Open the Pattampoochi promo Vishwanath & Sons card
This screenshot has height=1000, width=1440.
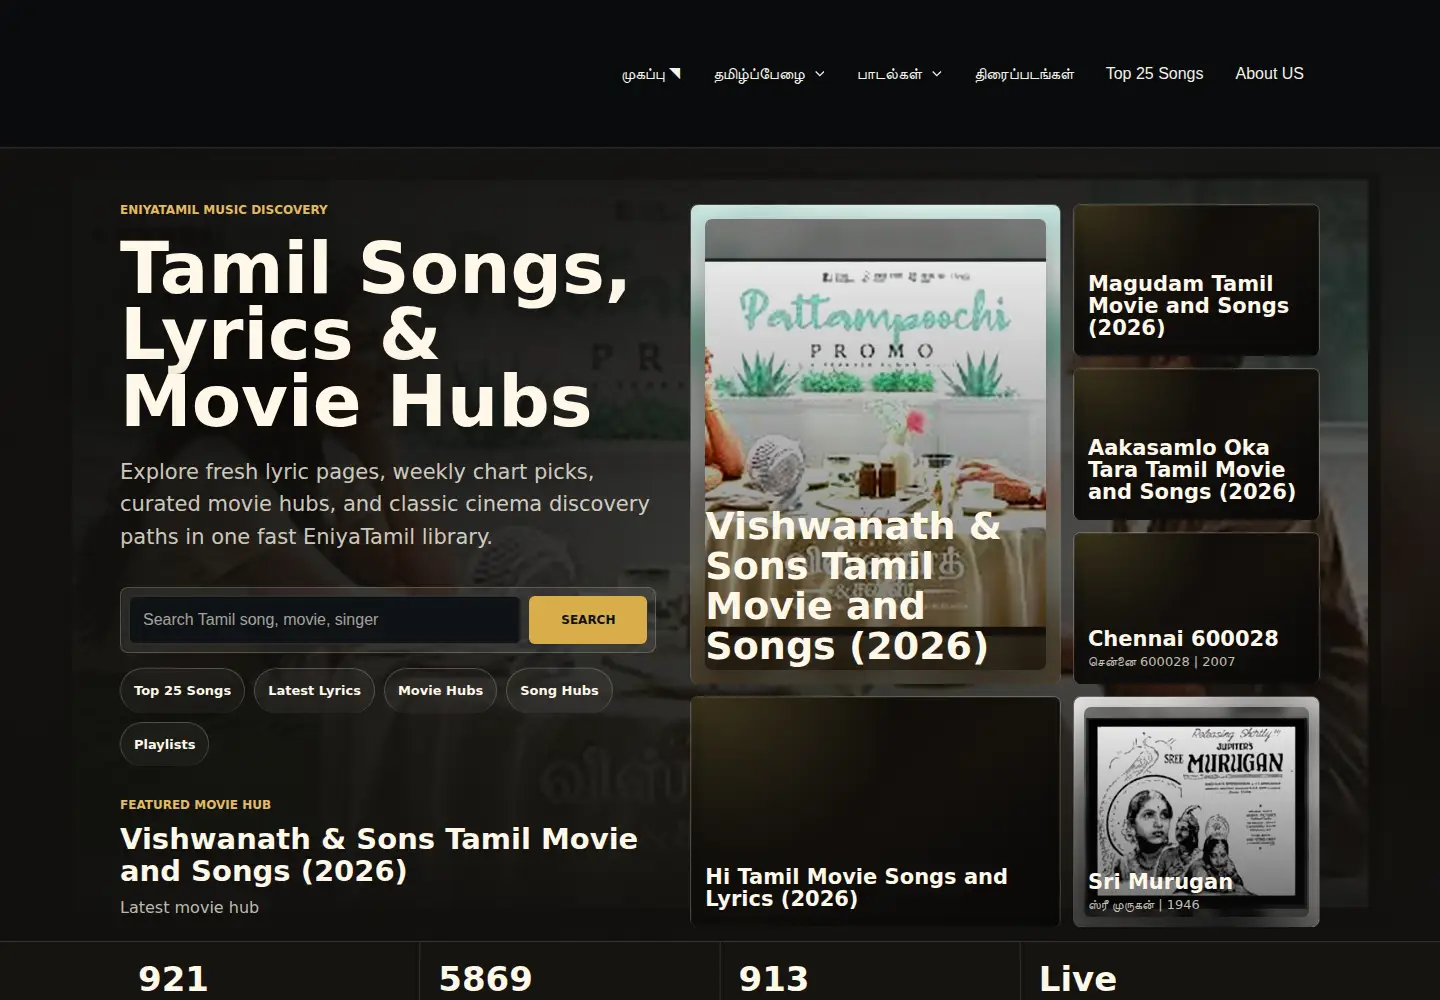pyautogui.click(x=875, y=444)
